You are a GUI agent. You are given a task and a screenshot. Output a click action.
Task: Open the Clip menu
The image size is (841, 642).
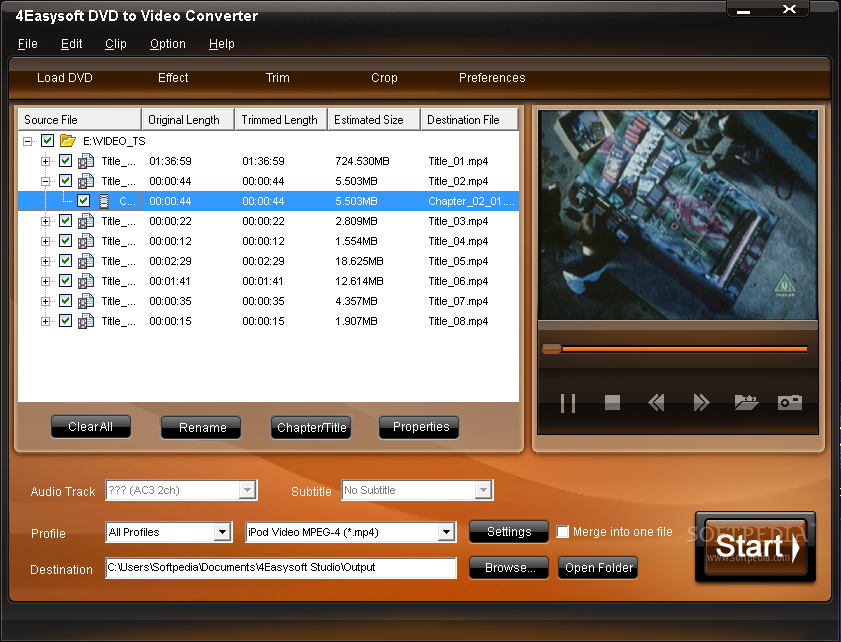pyautogui.click(x=116, y=44)
